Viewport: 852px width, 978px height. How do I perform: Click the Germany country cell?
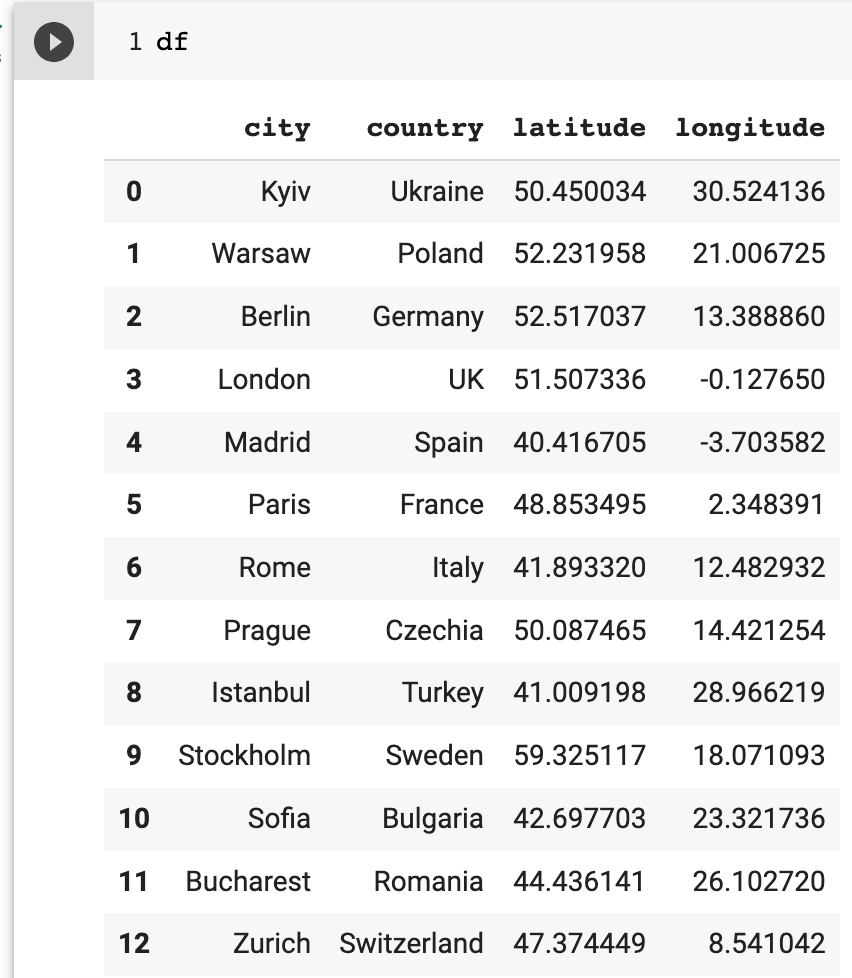pyautogui.click(x=428, y=317)
